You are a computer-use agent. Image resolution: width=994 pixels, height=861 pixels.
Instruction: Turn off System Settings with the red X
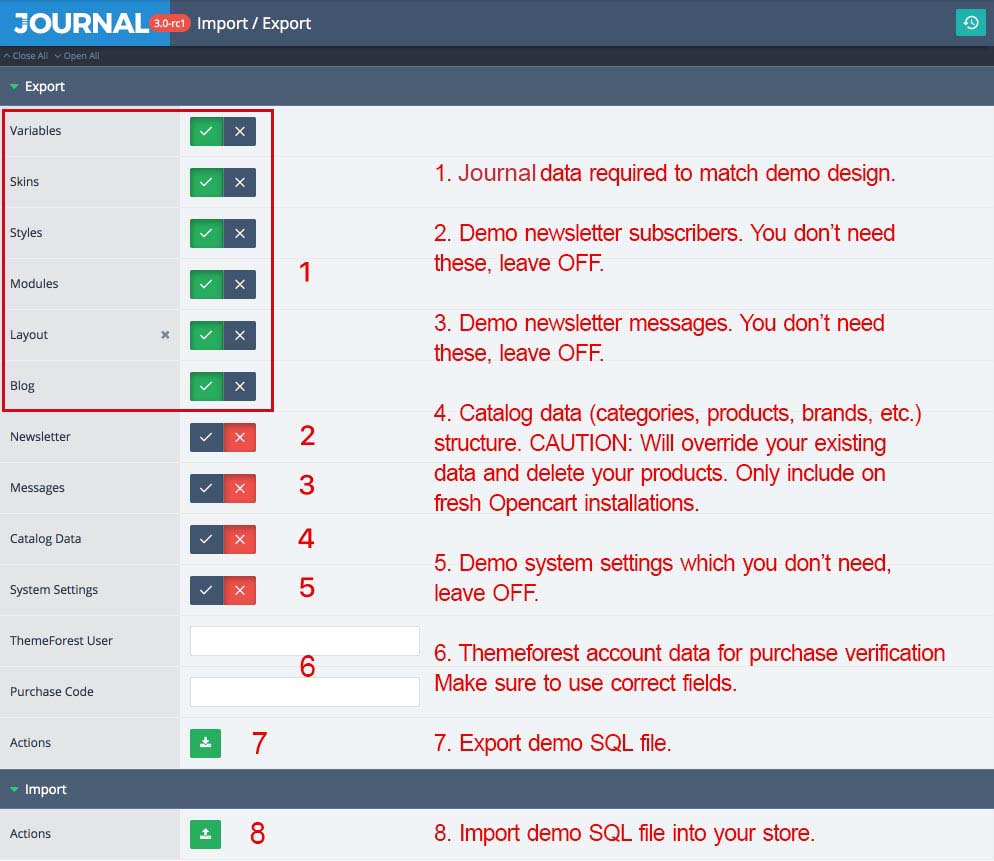pos(240,590)
